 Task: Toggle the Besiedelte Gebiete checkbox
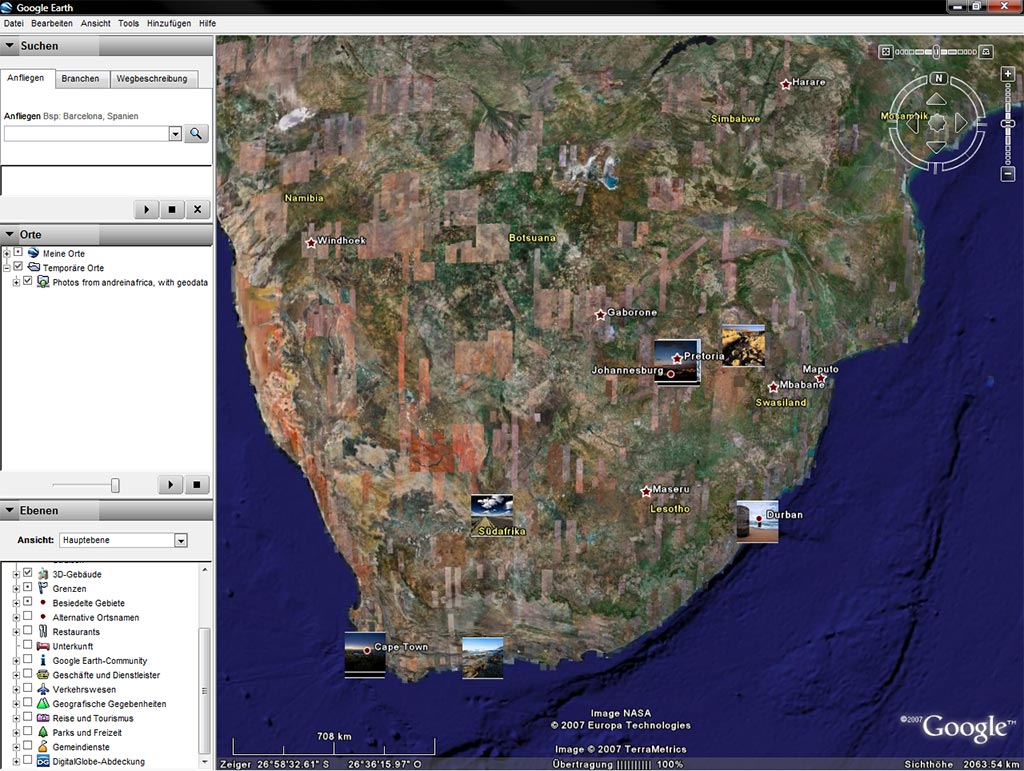[27, 601]
